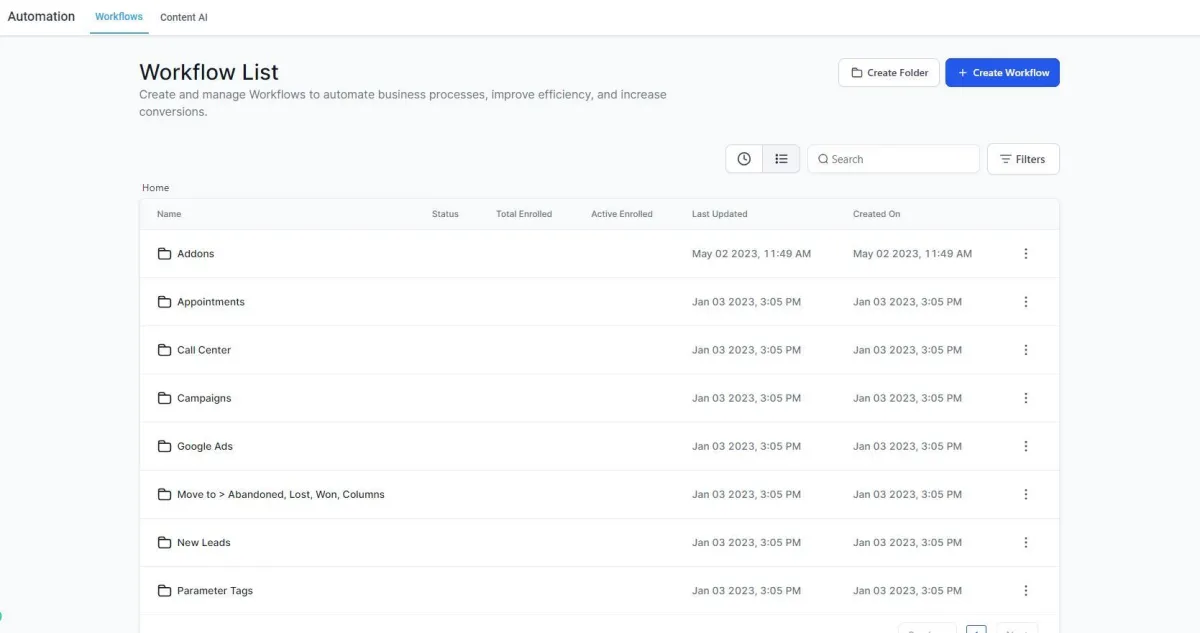1200x633 pixels.
Task: Open the Addons folder icon
Action: pyautogui.click(x=164, y=254)
